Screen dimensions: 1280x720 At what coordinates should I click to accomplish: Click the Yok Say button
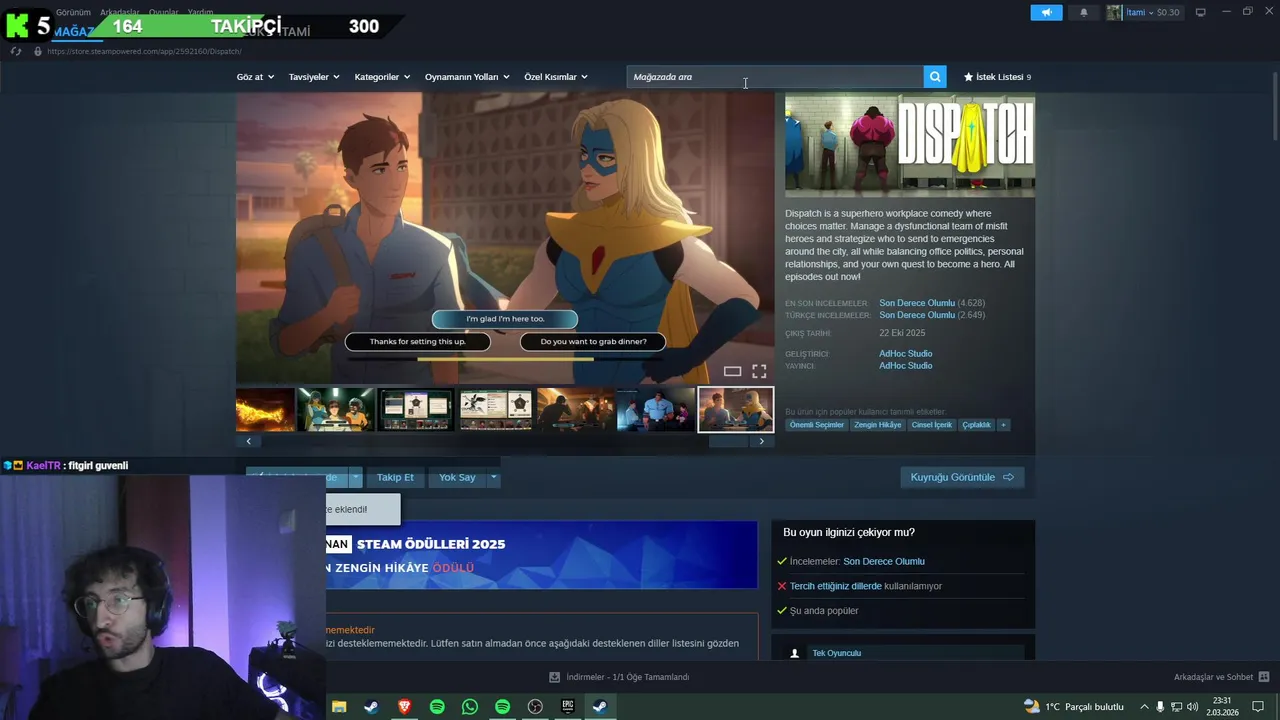457,477
